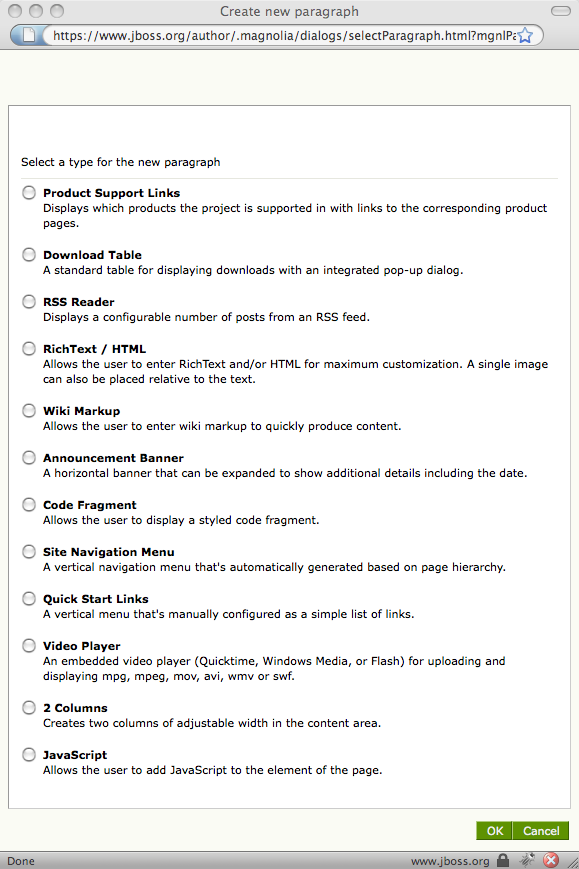This screenshot has height=869, width=579.
Task: Click the Firebug bug icon in status bar
Action: click(x=526, y=860)
